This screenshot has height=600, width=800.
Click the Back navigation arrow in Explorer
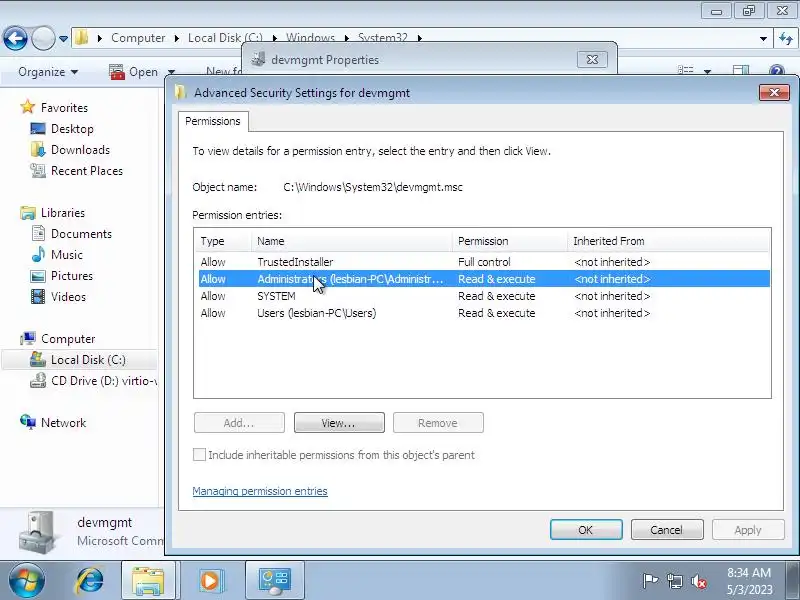click(x=15, y=38)
